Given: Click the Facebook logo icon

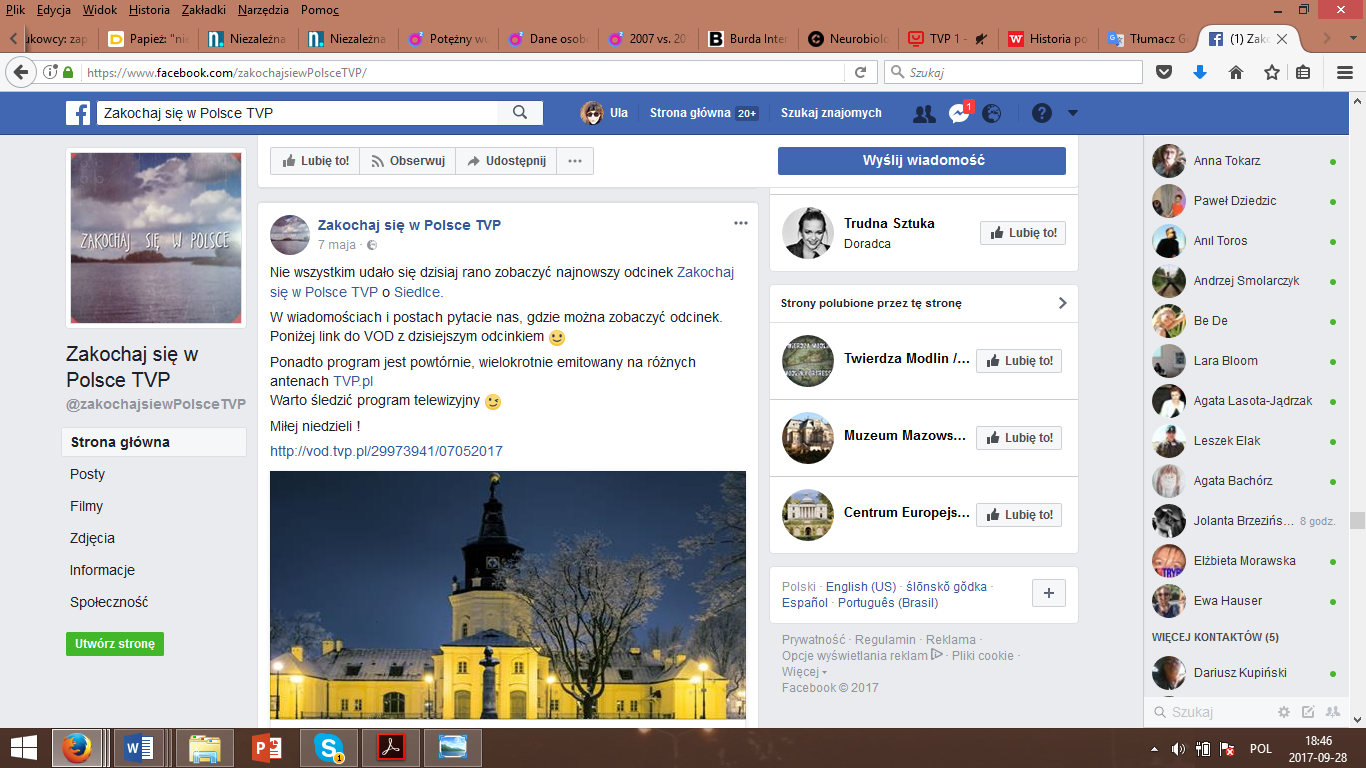Looking at the screenshot, I should coord(78,113).
